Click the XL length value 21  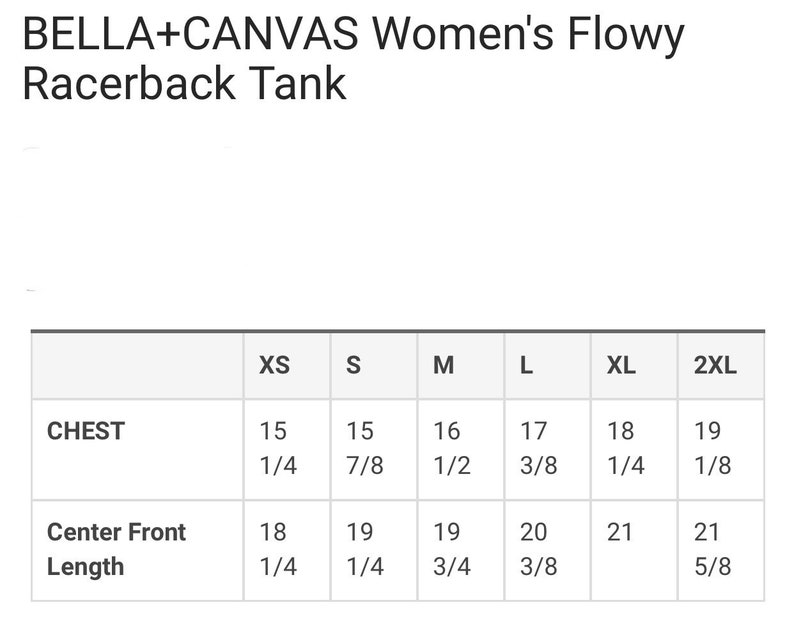click(x=620, y=532)
